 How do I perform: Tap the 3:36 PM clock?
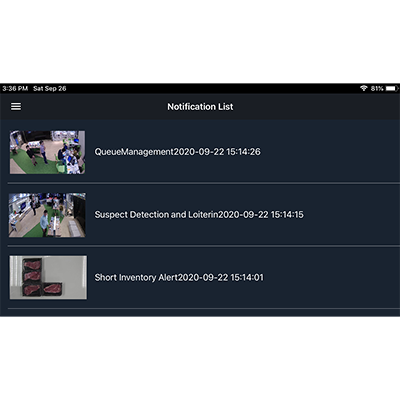(15, 88)
